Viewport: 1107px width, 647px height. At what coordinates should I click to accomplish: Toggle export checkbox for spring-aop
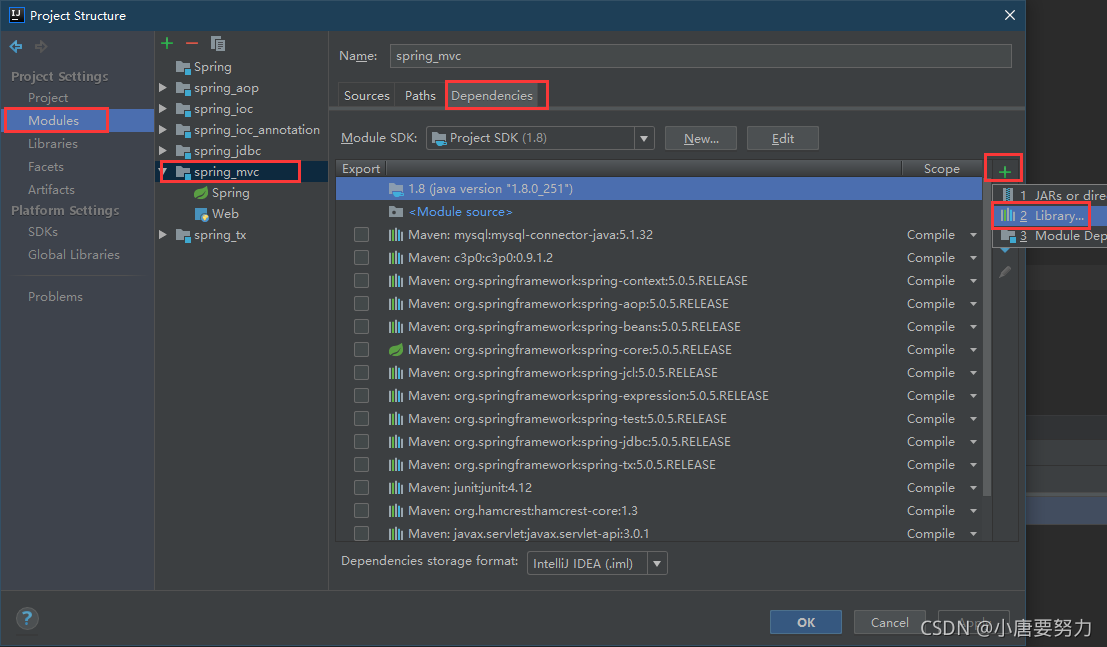tap(361, 304)
